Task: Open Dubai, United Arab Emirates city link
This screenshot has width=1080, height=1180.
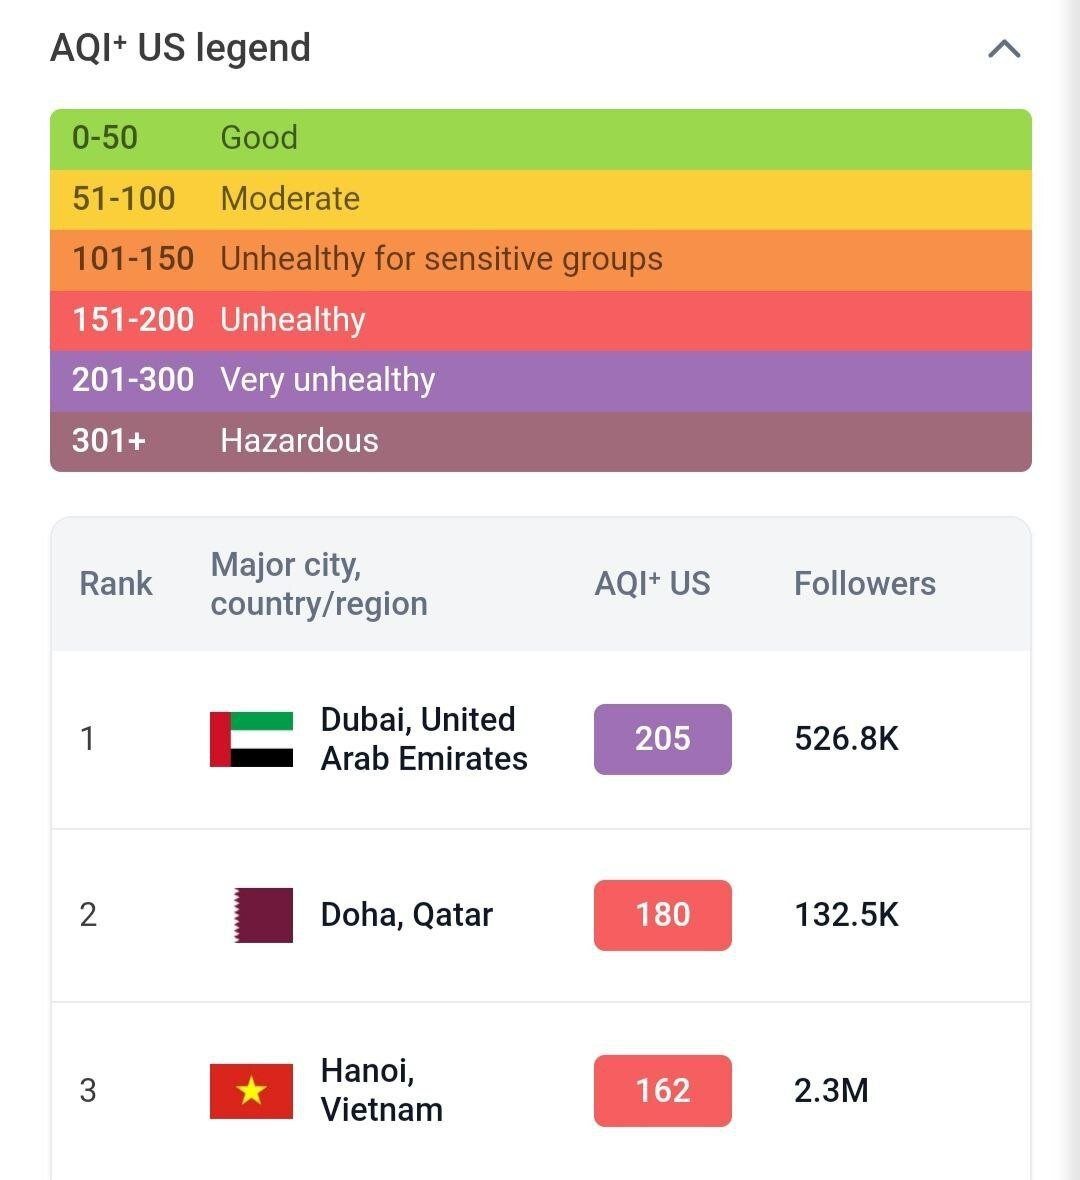Action: click(423, 739)
